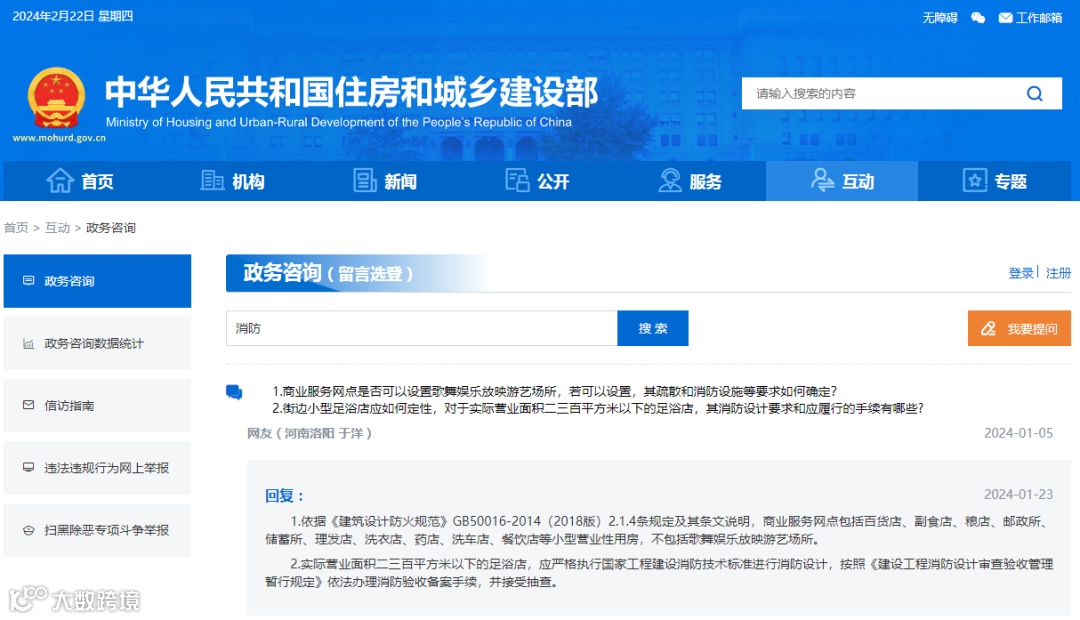Screen dimensions: 1080x620
Task: Click 互动 in the breadcrumb
Action: (x=58, y=227)
